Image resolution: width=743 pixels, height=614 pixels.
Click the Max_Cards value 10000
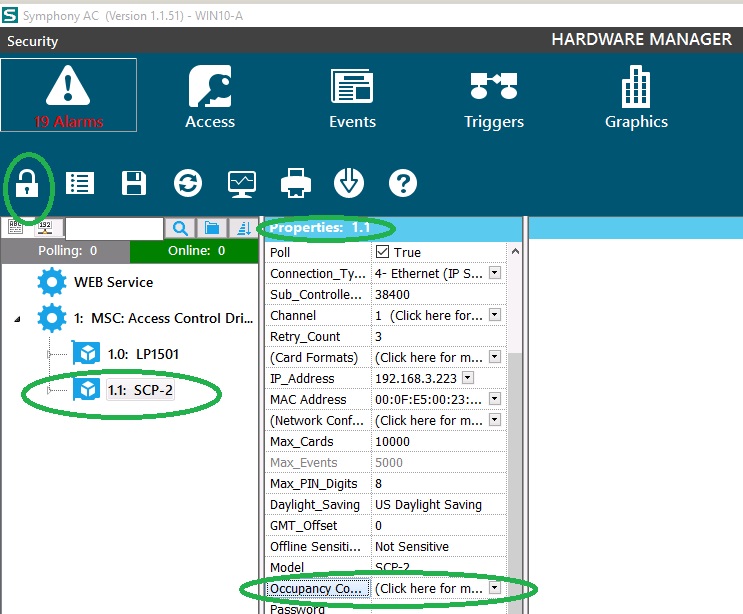[x=392, y=442]
